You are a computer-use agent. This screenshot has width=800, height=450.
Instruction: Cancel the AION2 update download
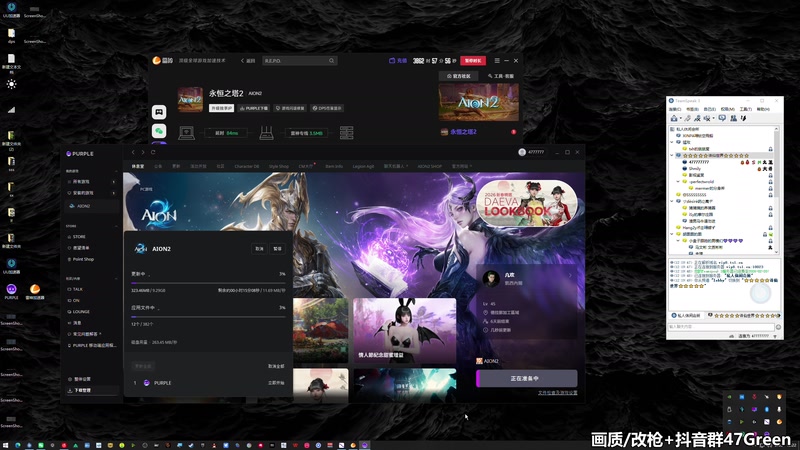(x=259, y=249)
